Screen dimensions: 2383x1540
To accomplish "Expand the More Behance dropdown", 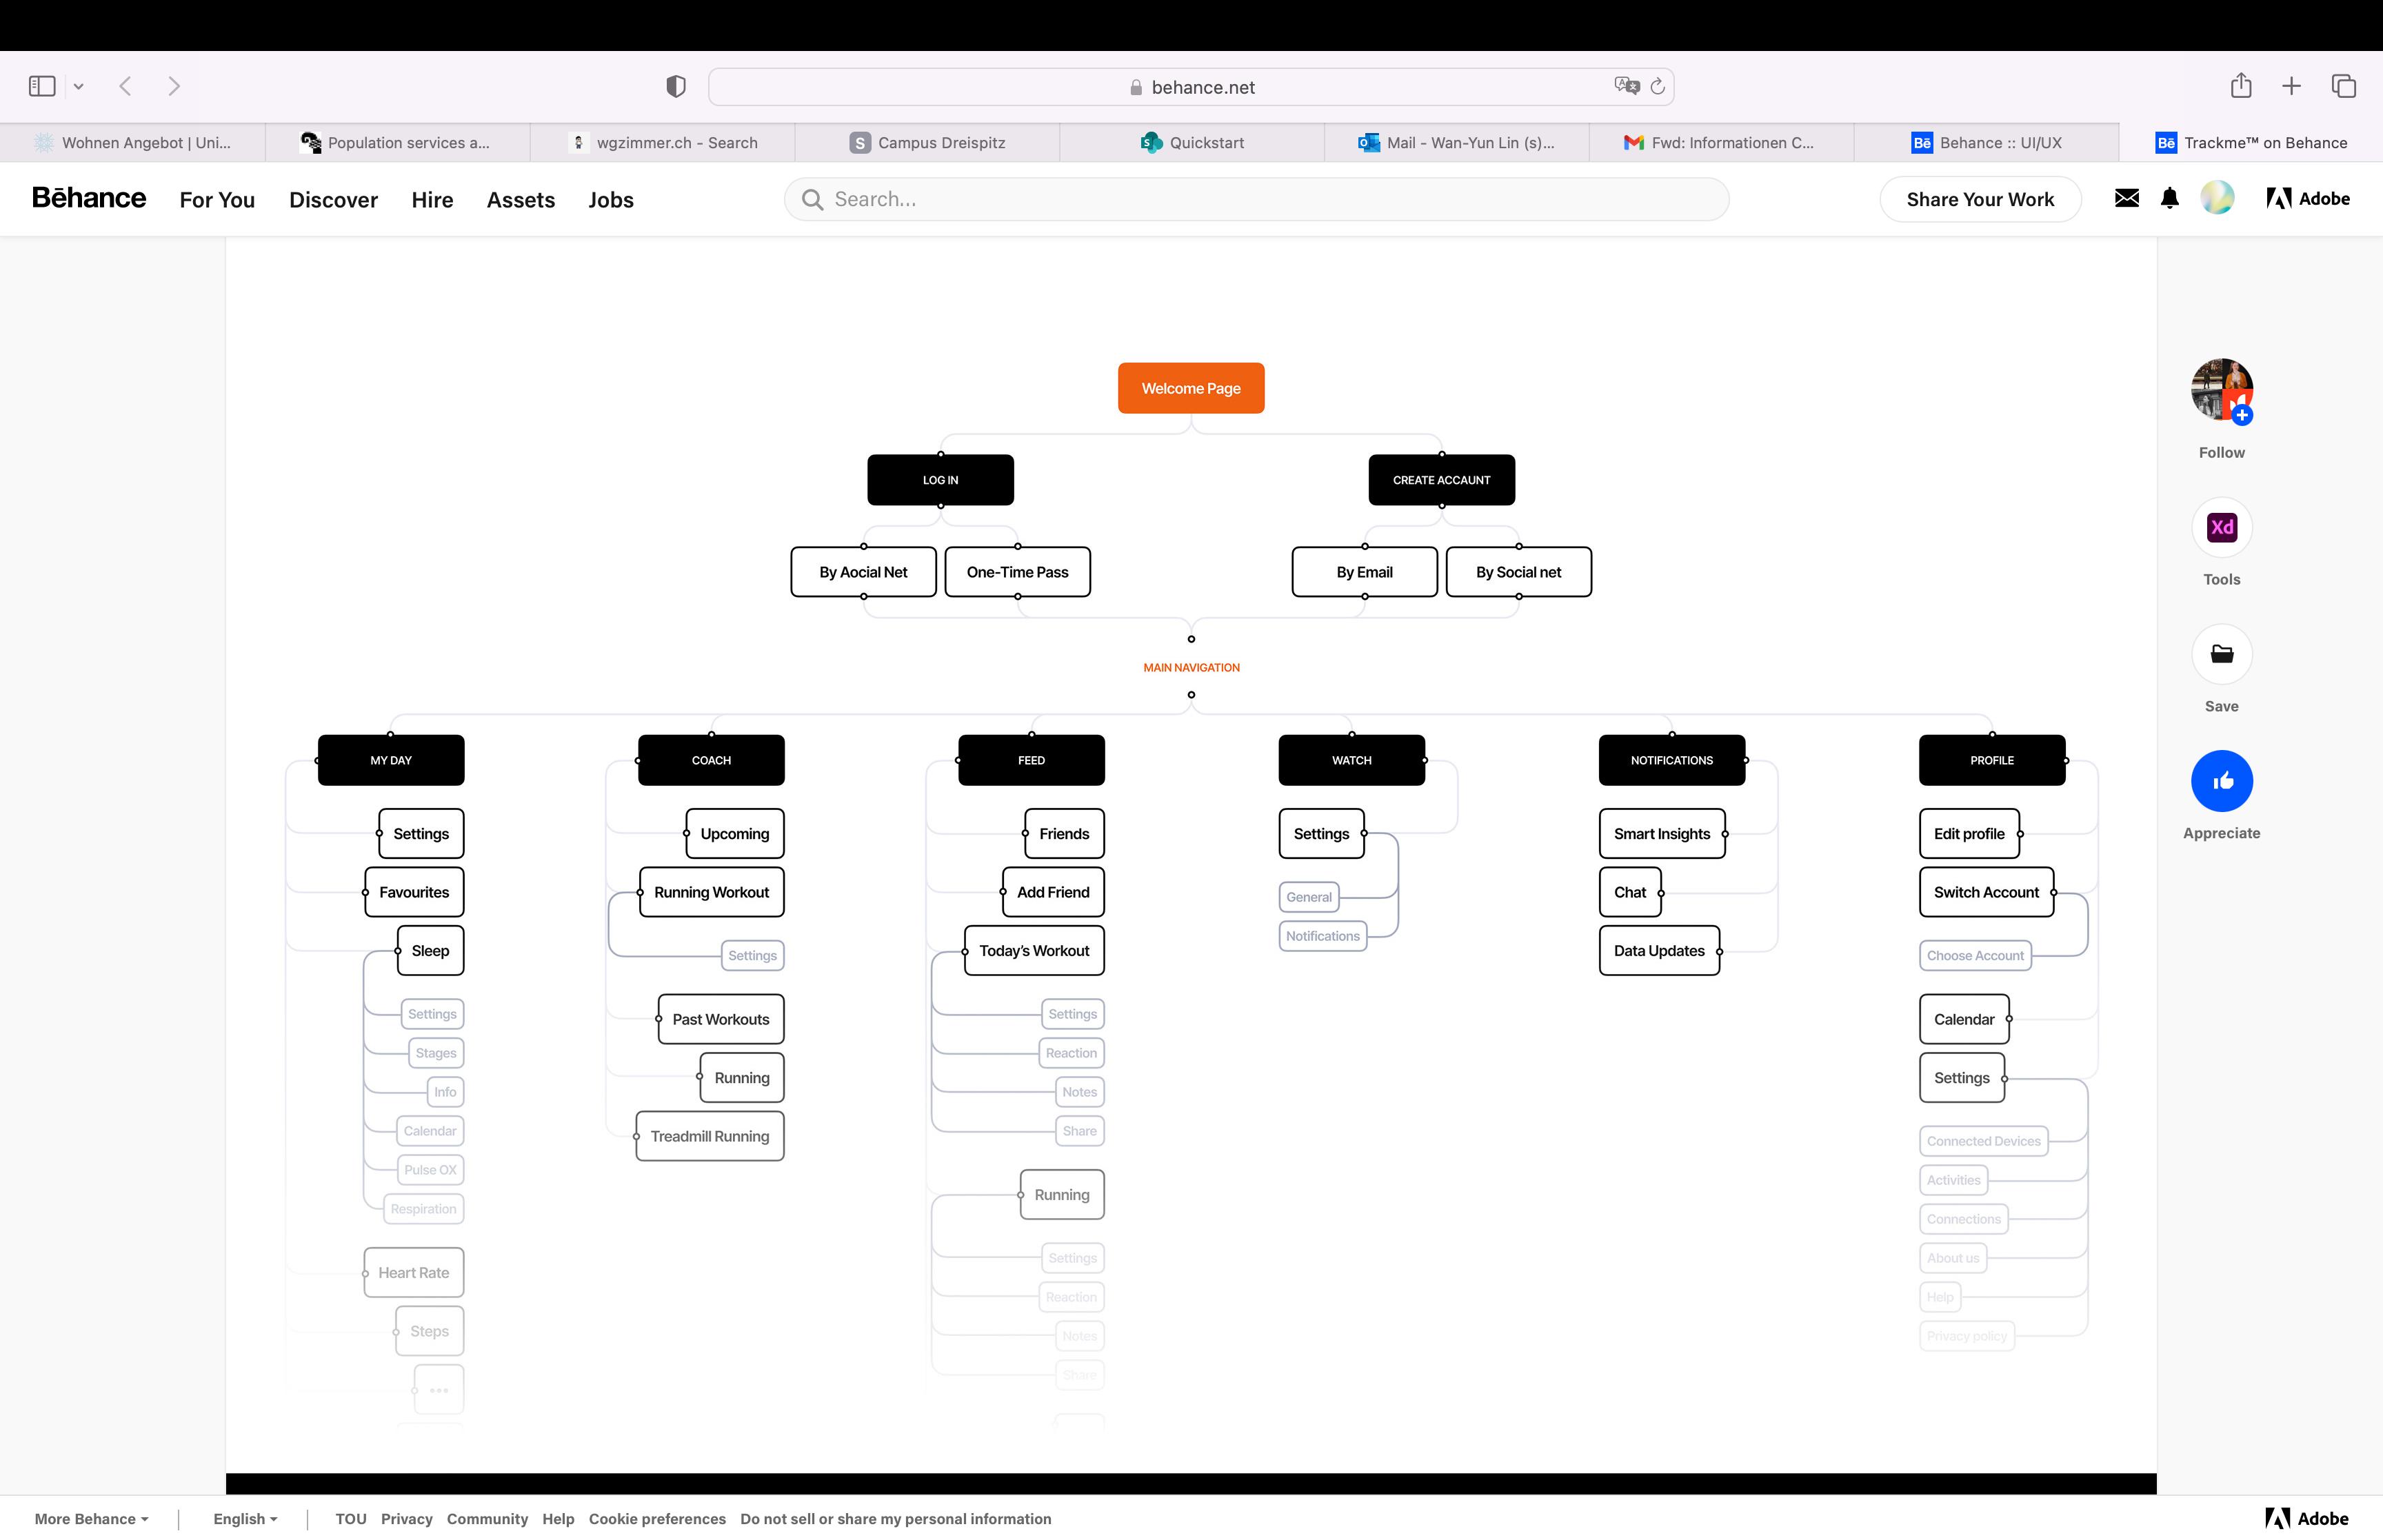I will (91, 1518).
